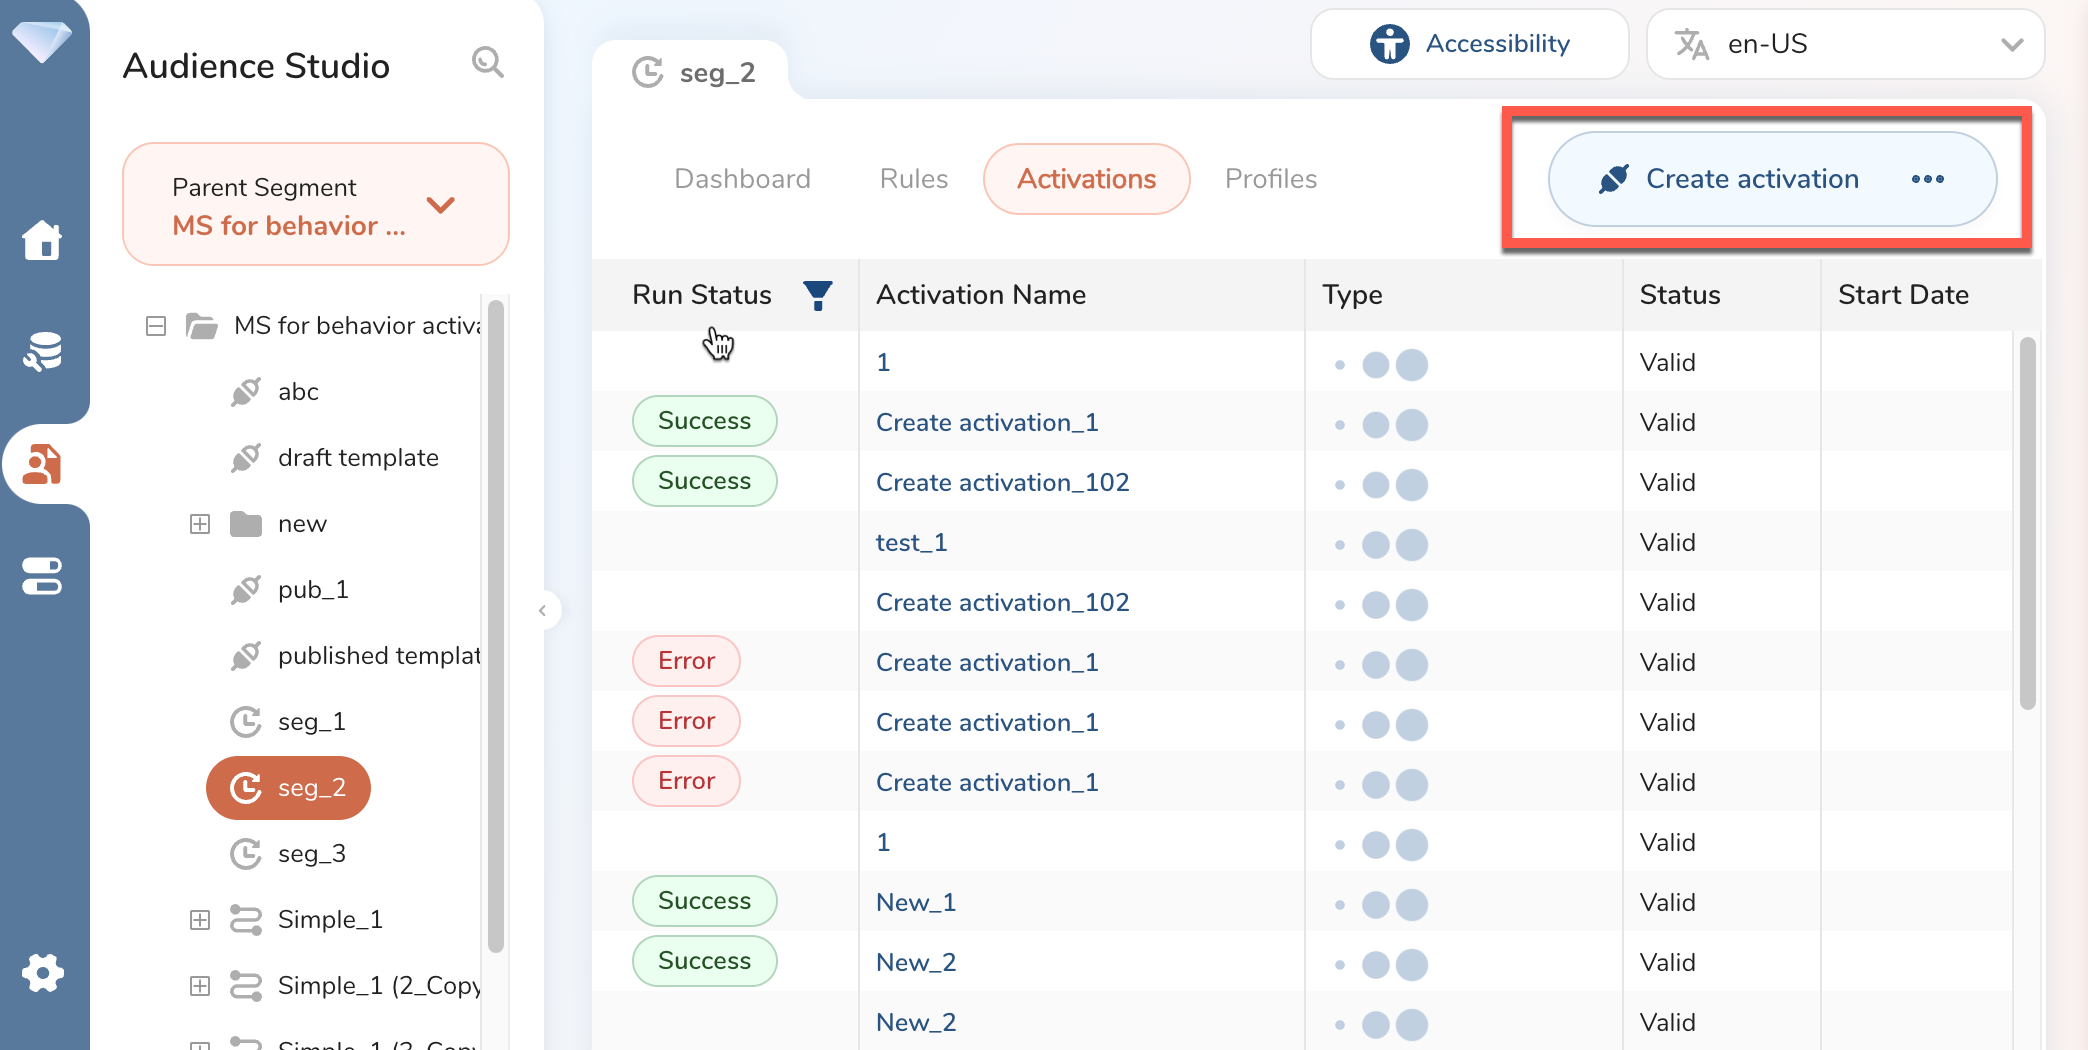The width and height of the screenshot is (2088, 1050).
Task: Open the Audience Studio sidebar icon
Action: tap(42, 465)
